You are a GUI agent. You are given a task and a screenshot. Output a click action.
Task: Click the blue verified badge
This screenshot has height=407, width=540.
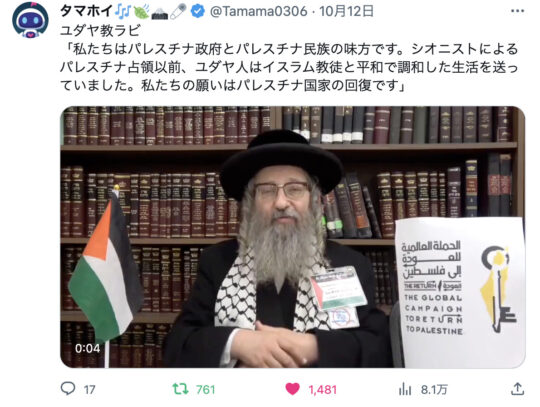(198, 11)
